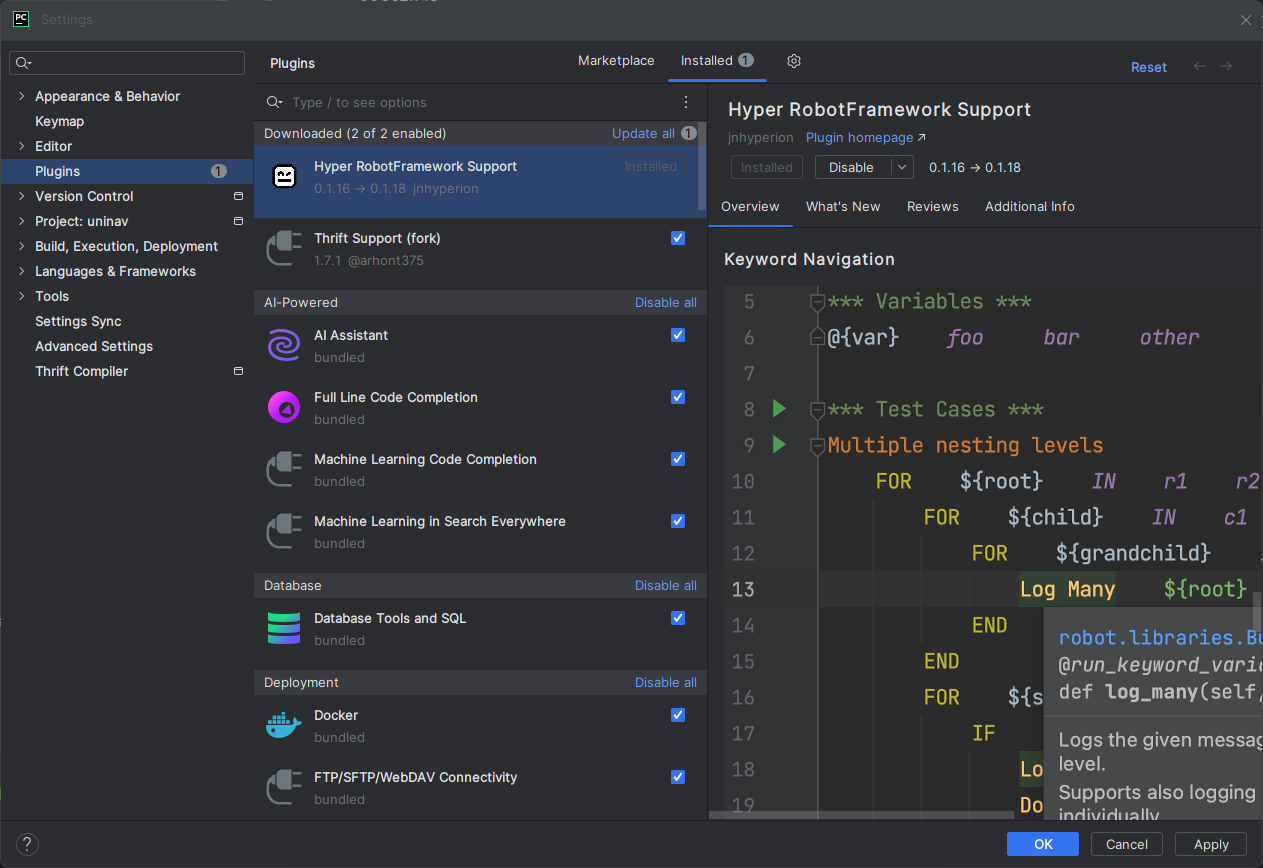Select the Installed tab
The image size is (1263, 868).
click(x=717, y=61)
